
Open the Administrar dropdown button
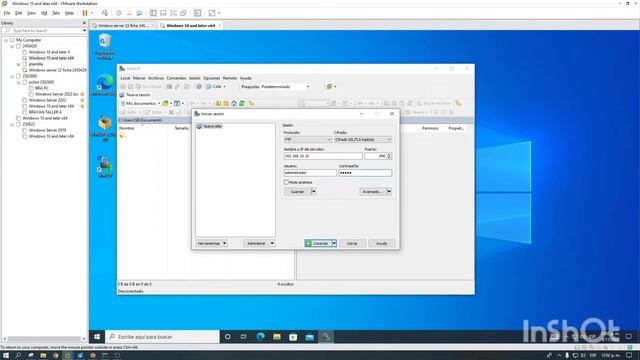[259, 243]
